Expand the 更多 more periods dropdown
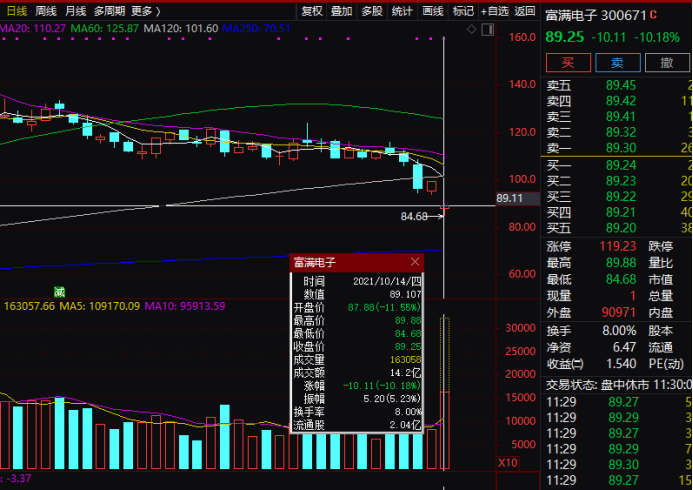The height and width of the screenshot is (490, 693). point(145,11)
